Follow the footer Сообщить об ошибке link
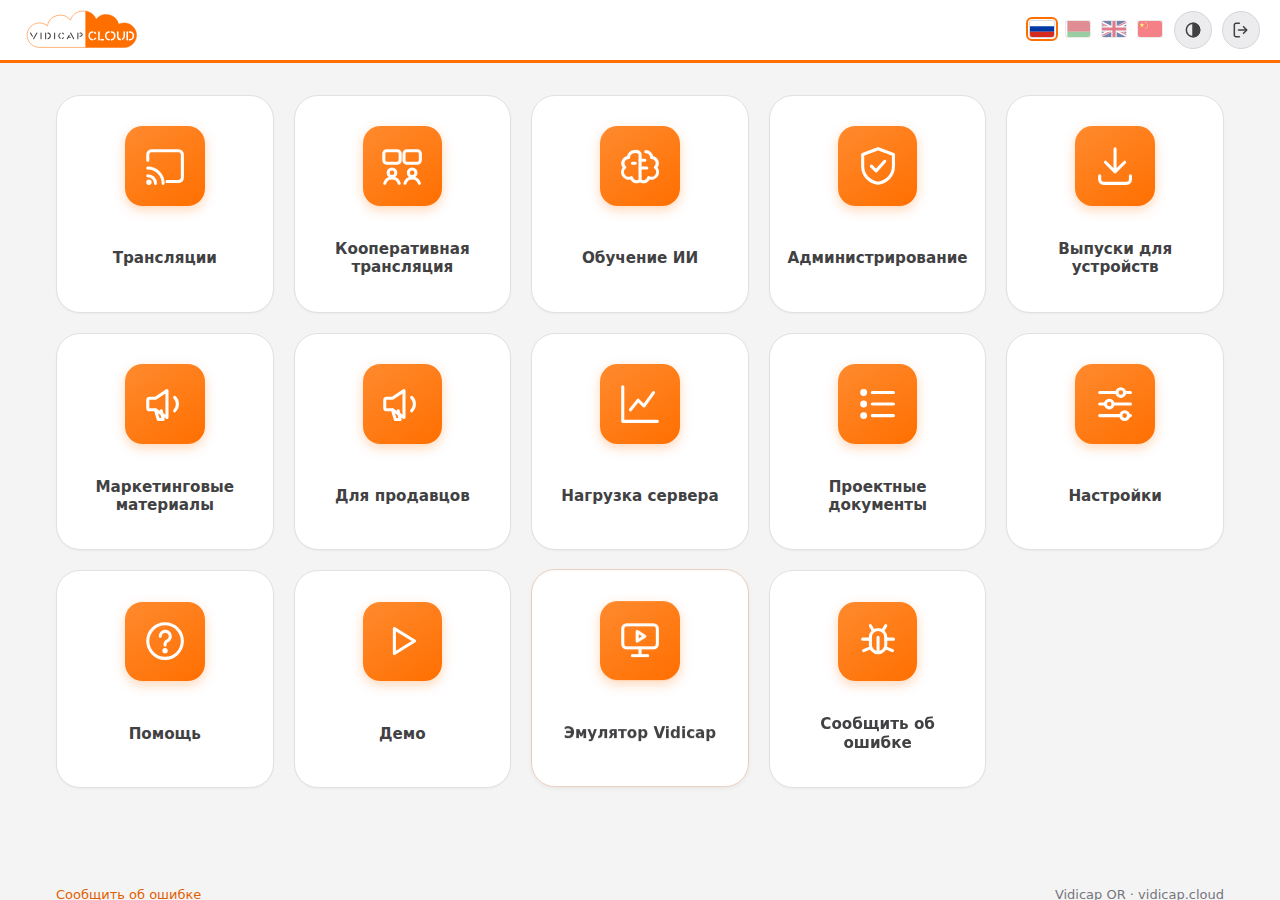This screenshot has width=1280, height=900. 128,894
